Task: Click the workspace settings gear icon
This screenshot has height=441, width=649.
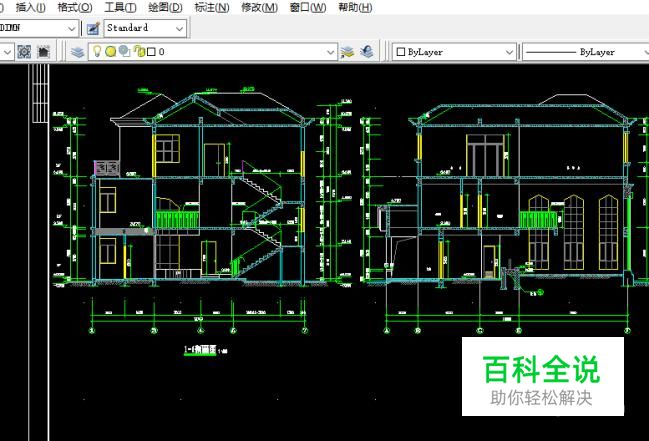Action: pyautogui.click(x=24, y=52)
